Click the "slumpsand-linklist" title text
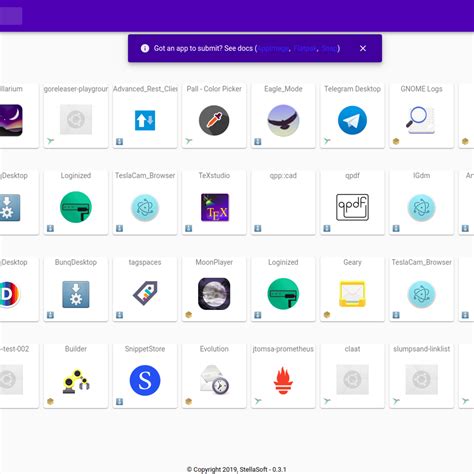This screenshot has height=474, width=474. (421, 349)
